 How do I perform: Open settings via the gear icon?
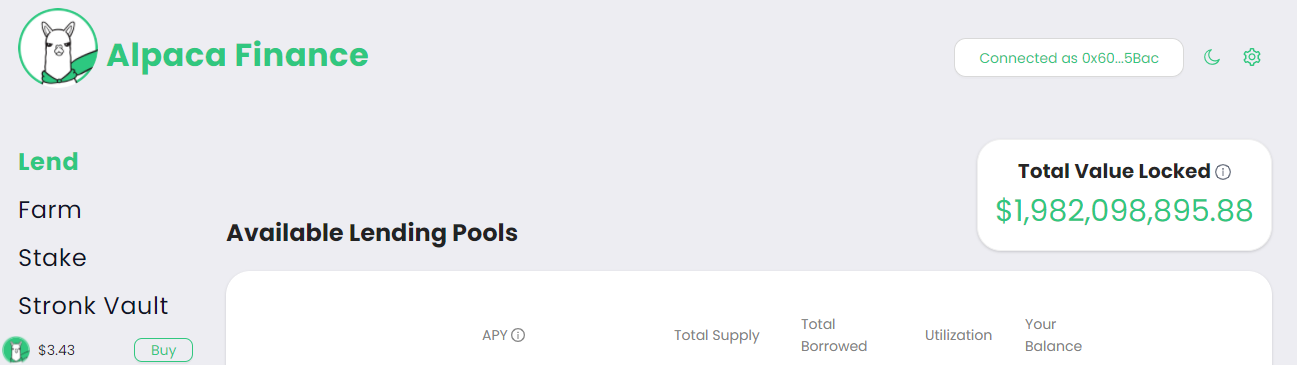pyautogui.click(x=1251, y=58)
